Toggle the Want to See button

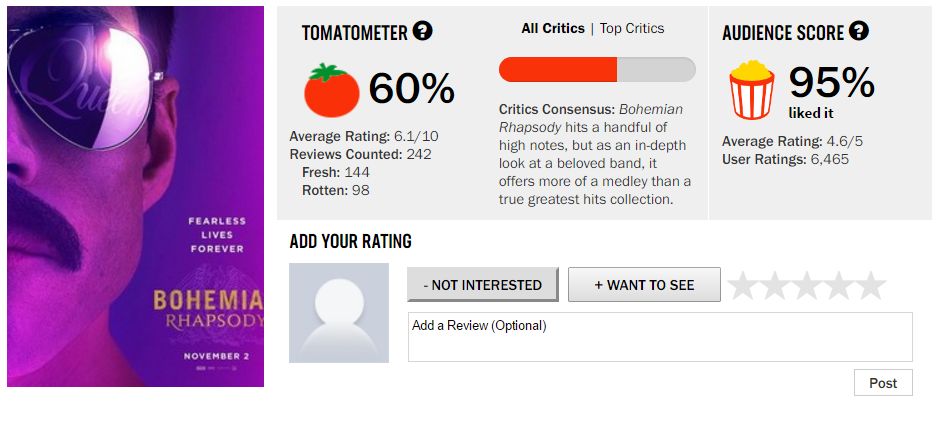point(644,285)
